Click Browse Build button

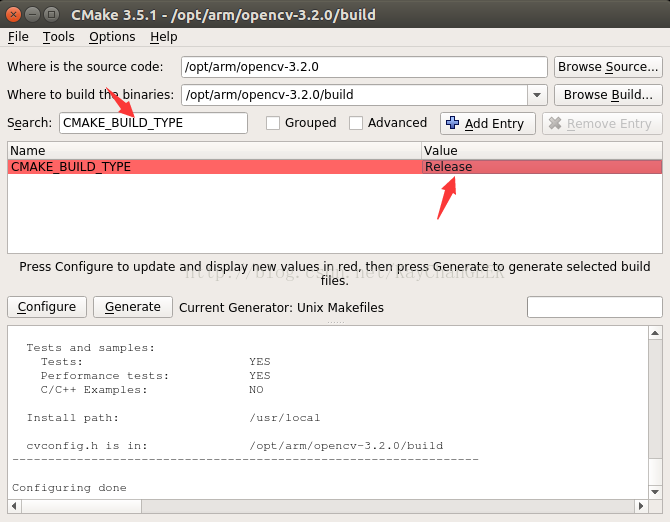click(x=608, y=95)
